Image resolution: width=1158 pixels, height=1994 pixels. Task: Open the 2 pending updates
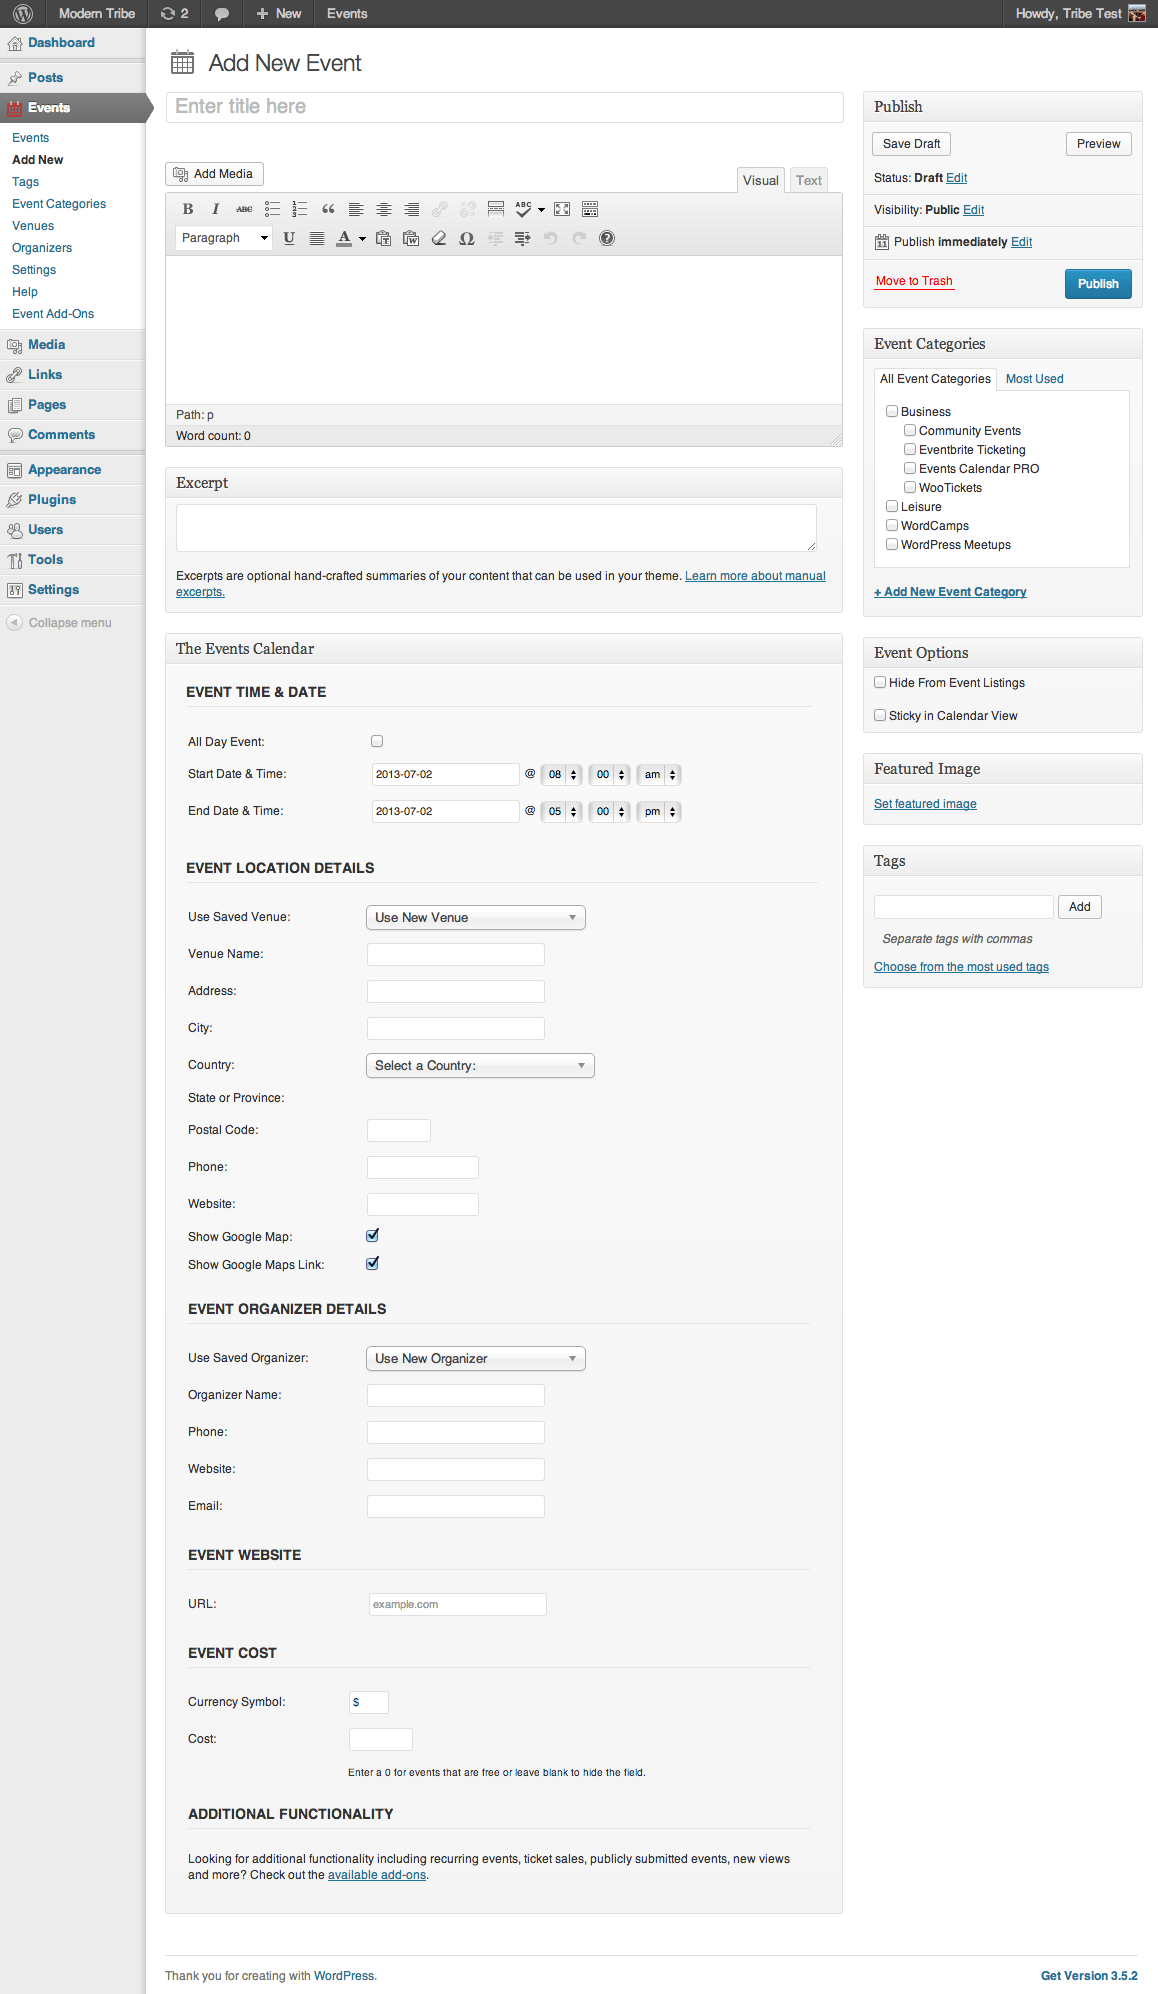[175, 14]
